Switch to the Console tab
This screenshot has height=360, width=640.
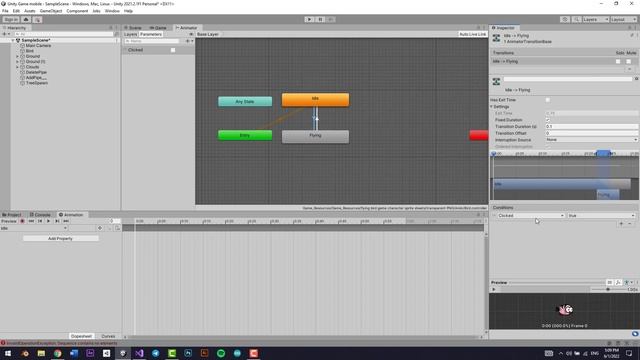tap(40, 215)
